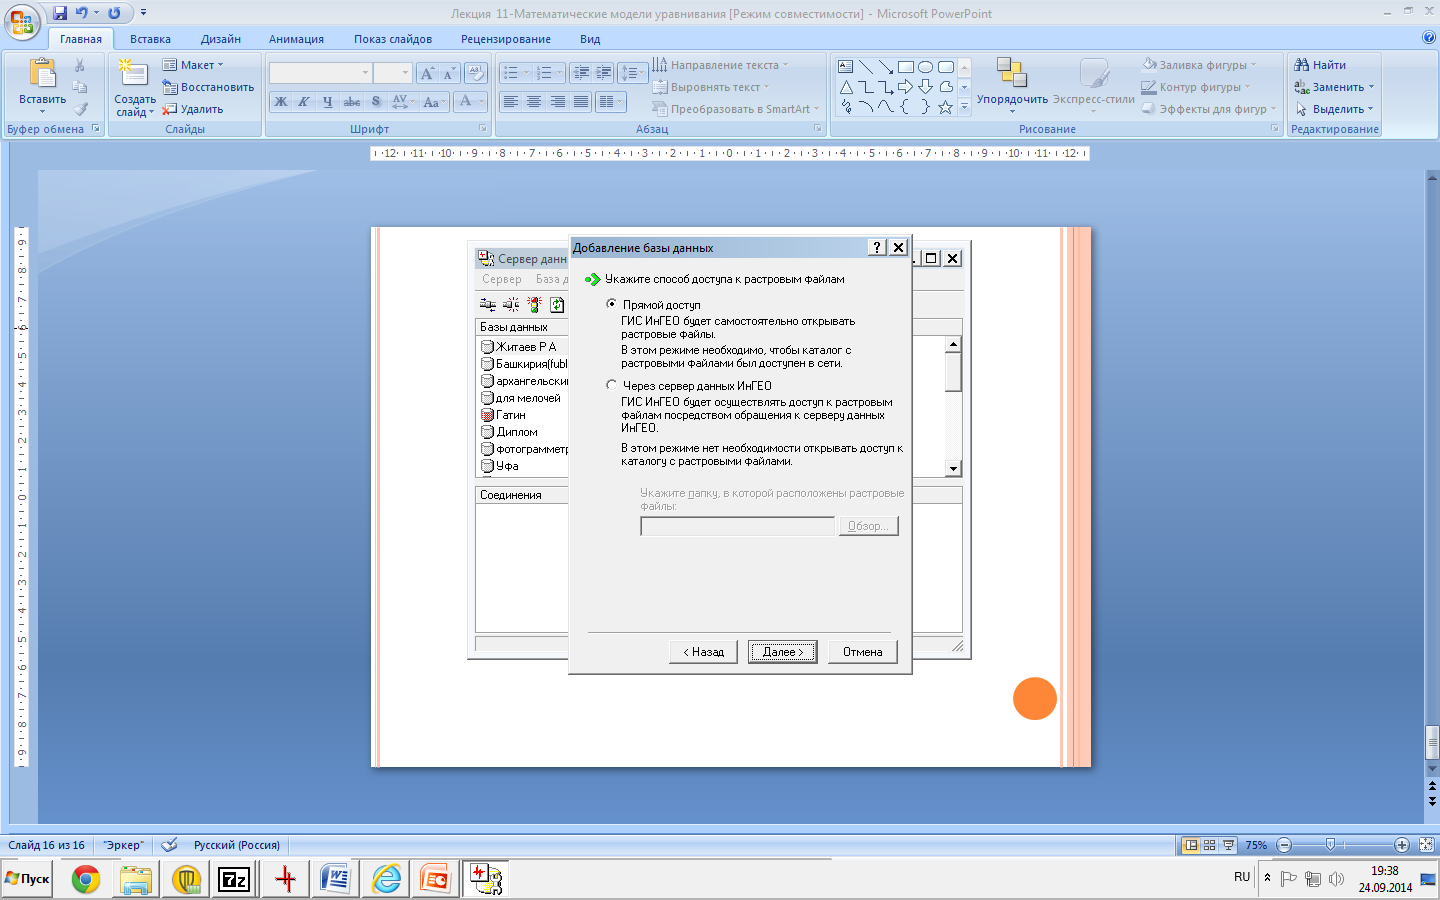This screenshot has height=900, width=1440.
Task: Click the Save icon in Quick Access toolbar
Action: click(60, 13)
